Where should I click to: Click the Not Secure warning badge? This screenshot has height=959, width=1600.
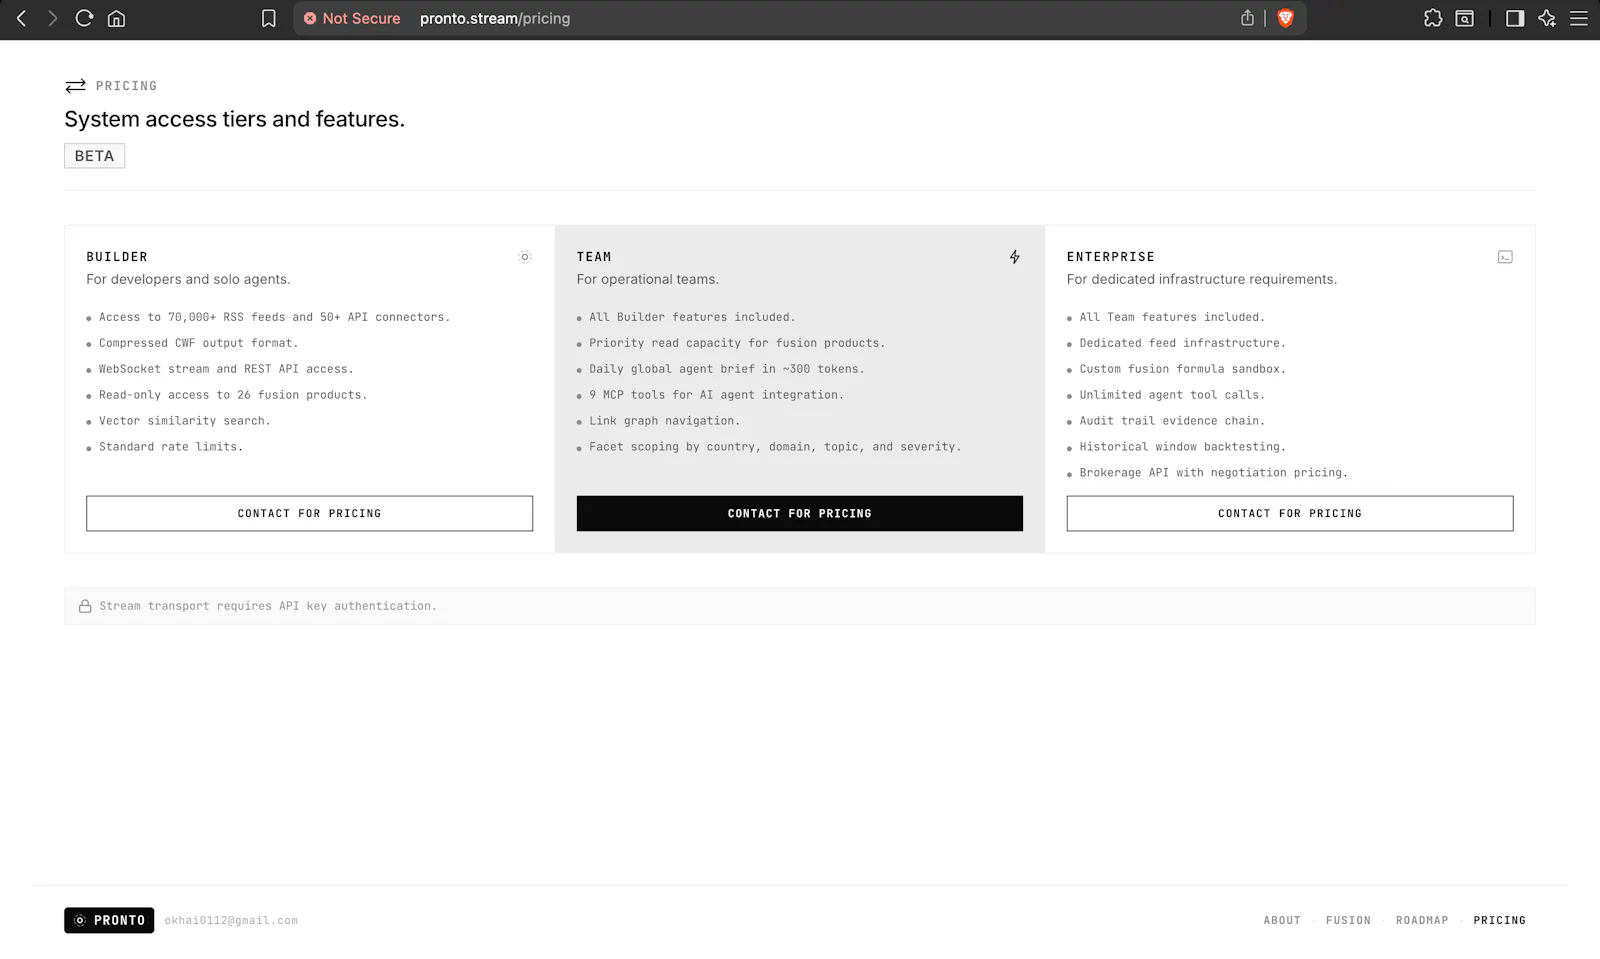pos(352,18)
